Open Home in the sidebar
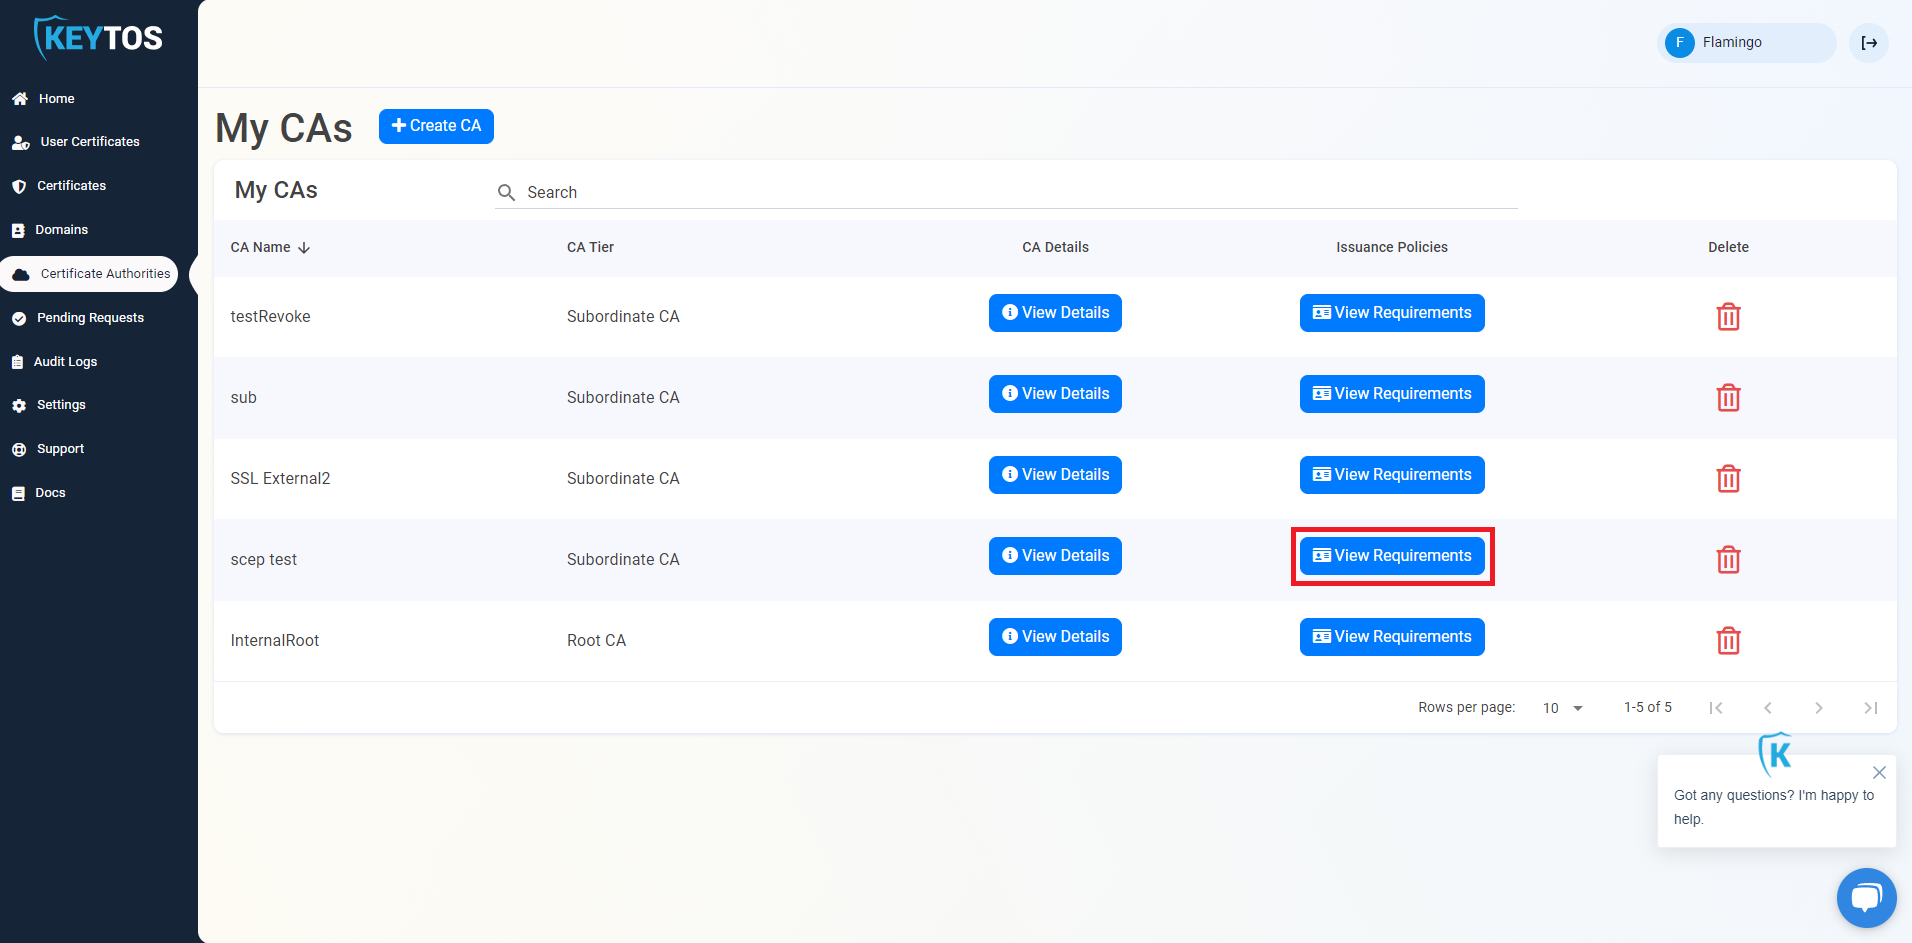This screenshot has height=943, width=1912. pyautogui.click(x=44, y=98)
